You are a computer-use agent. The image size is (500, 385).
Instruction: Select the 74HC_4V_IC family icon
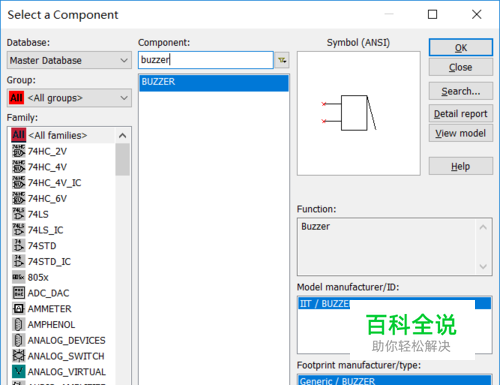(18, 183)
